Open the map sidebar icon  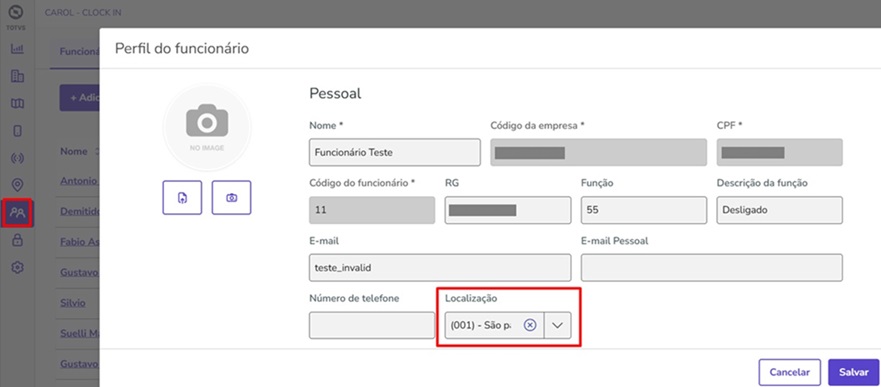(x=17, y=103)
